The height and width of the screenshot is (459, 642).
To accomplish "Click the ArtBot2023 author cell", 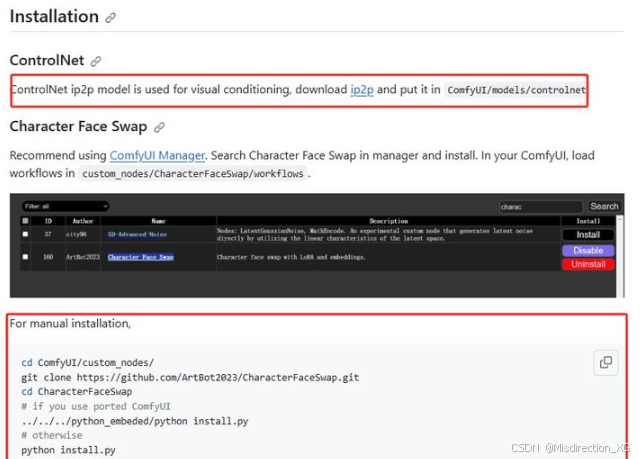I will (83, 257).
